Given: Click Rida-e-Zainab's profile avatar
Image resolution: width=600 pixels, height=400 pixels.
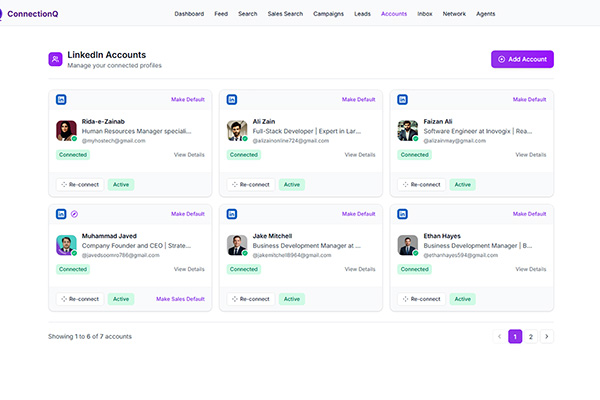Looking at the screenshot, I should coord(66,131).
